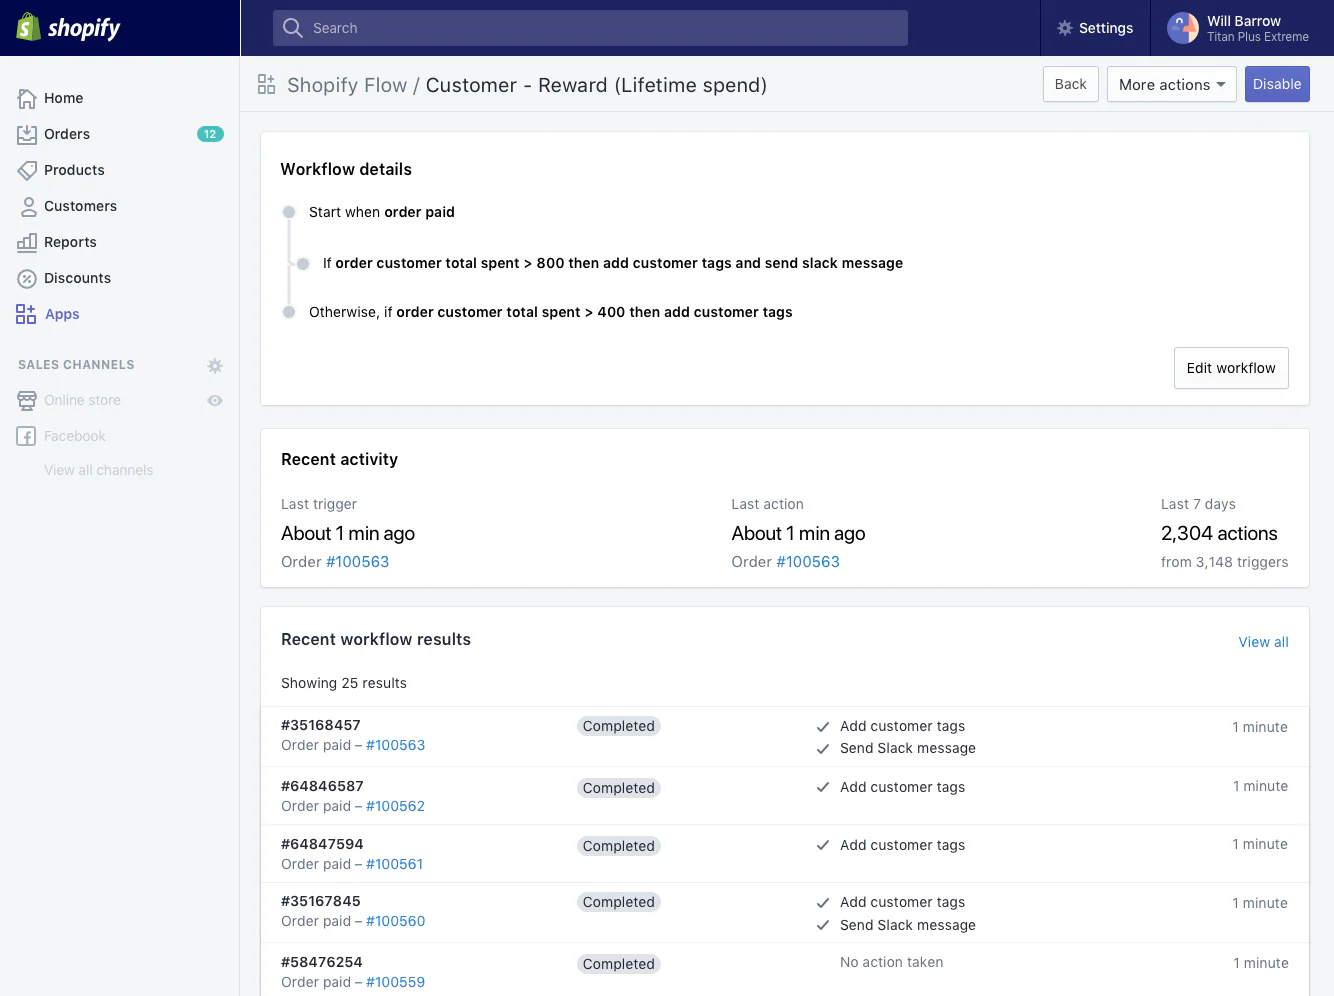Open Reports in sidebar
Viewport: 1334px width, 996px height.
click(x=70, y=242)
